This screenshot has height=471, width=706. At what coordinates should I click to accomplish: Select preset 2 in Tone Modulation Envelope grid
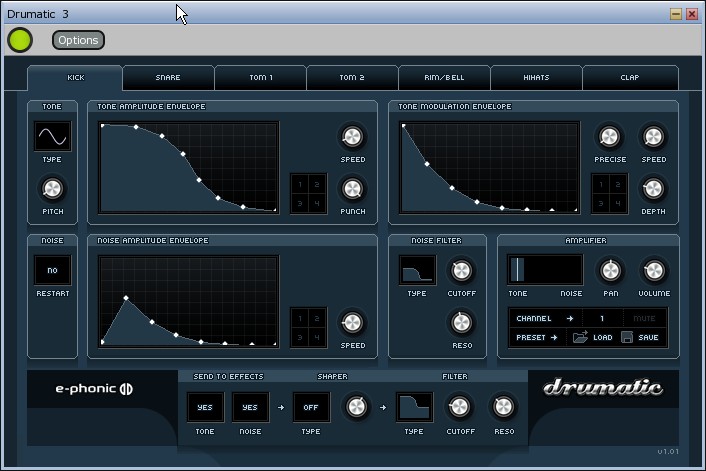tap(618, 184)
